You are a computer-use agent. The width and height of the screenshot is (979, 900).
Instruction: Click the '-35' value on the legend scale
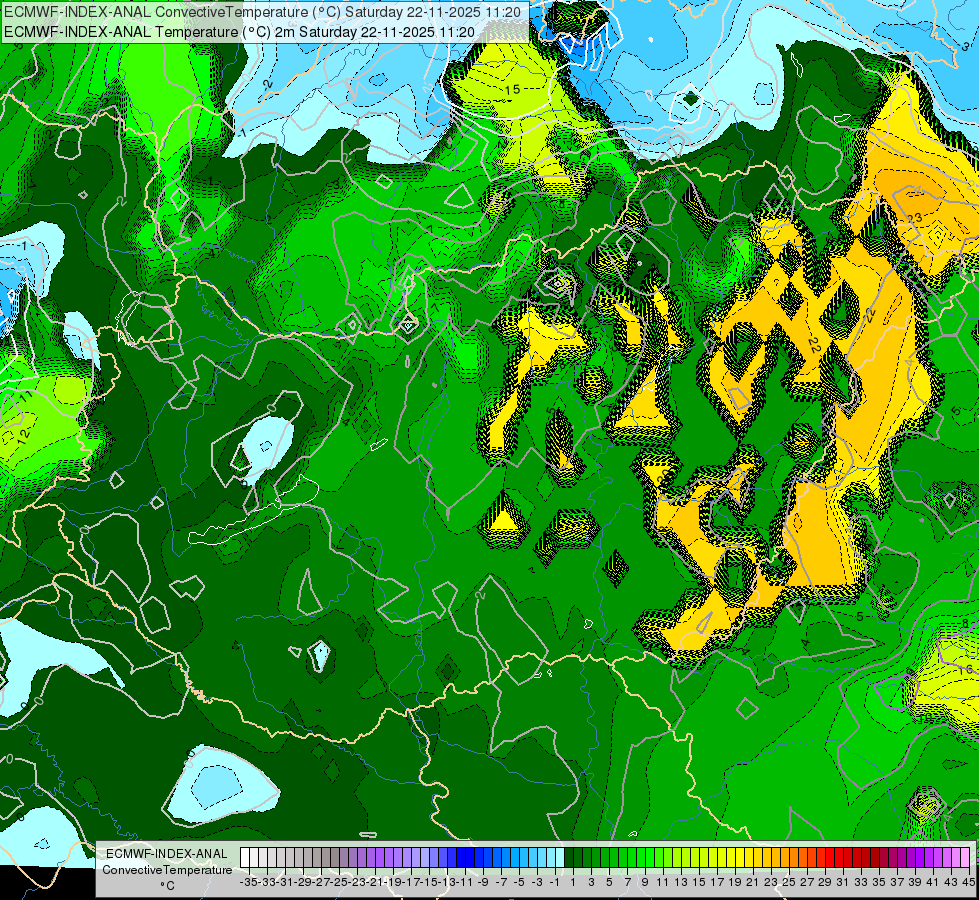pyautogui.click(x=248, y=882)
